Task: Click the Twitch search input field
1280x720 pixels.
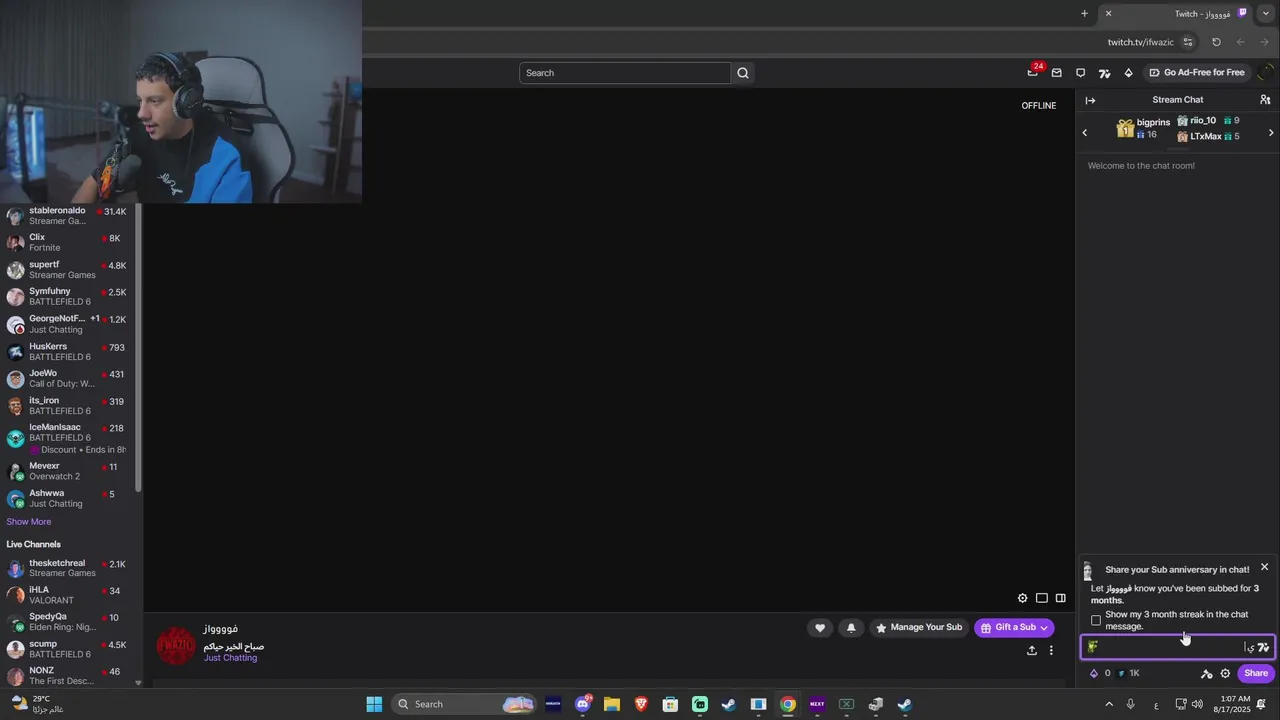Action: [625, 73]
